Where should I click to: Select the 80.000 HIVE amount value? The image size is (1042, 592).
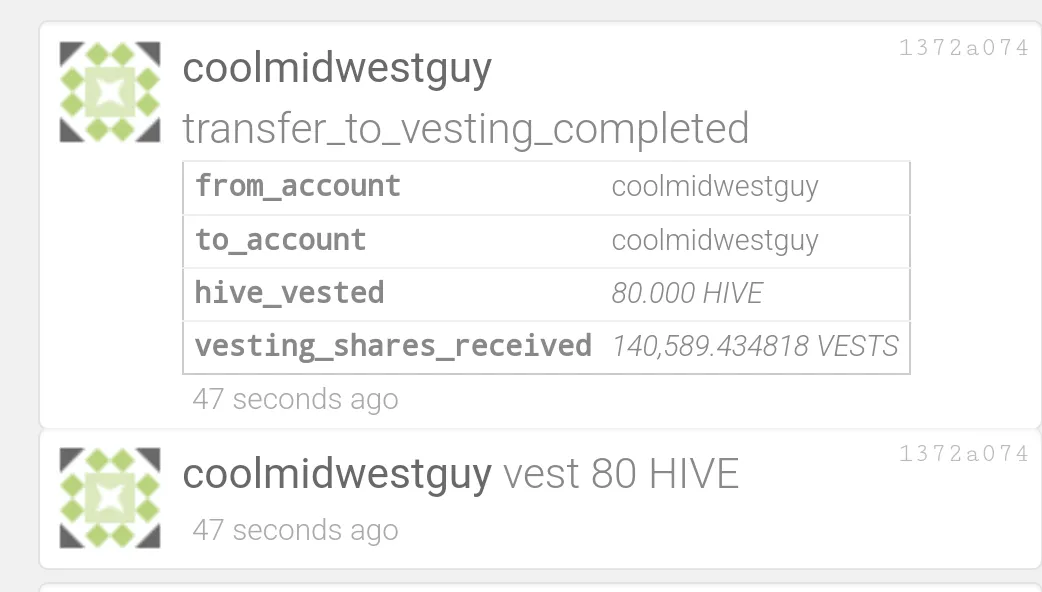pyautogui.click(x=687, y=294)
